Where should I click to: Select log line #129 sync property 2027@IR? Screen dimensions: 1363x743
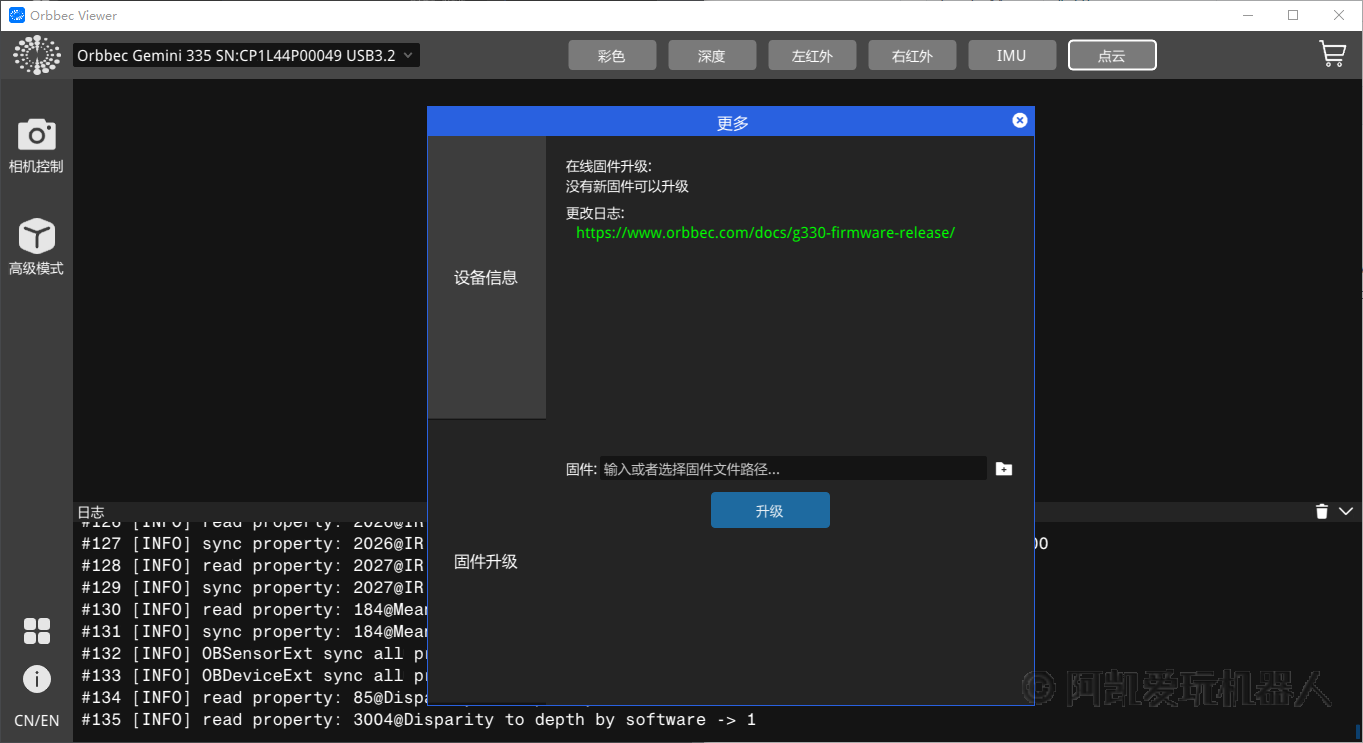coord(254,588)
